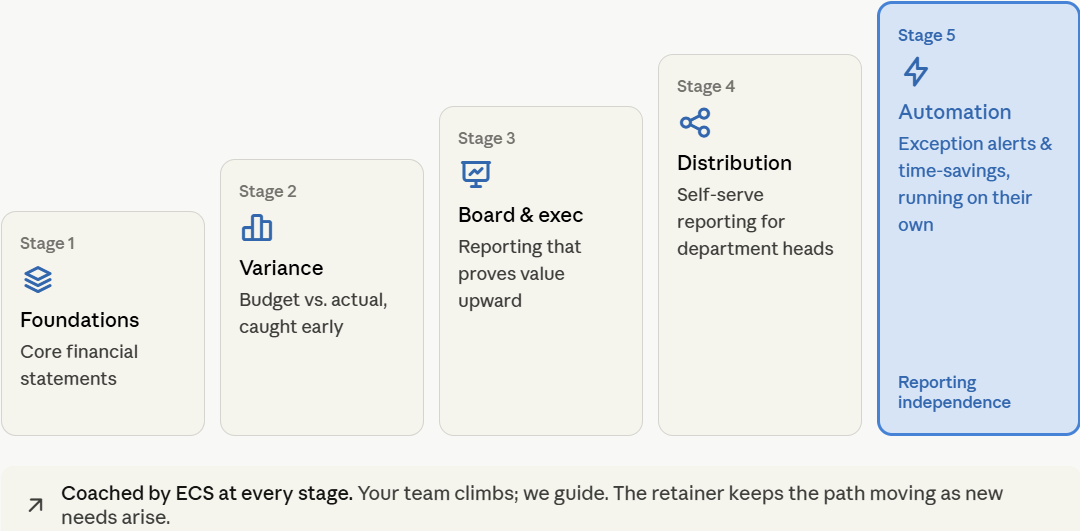Click the Reporting independence text
Image resolution: width=1080 pixels, height=531 pixels.
coord(955,392)
